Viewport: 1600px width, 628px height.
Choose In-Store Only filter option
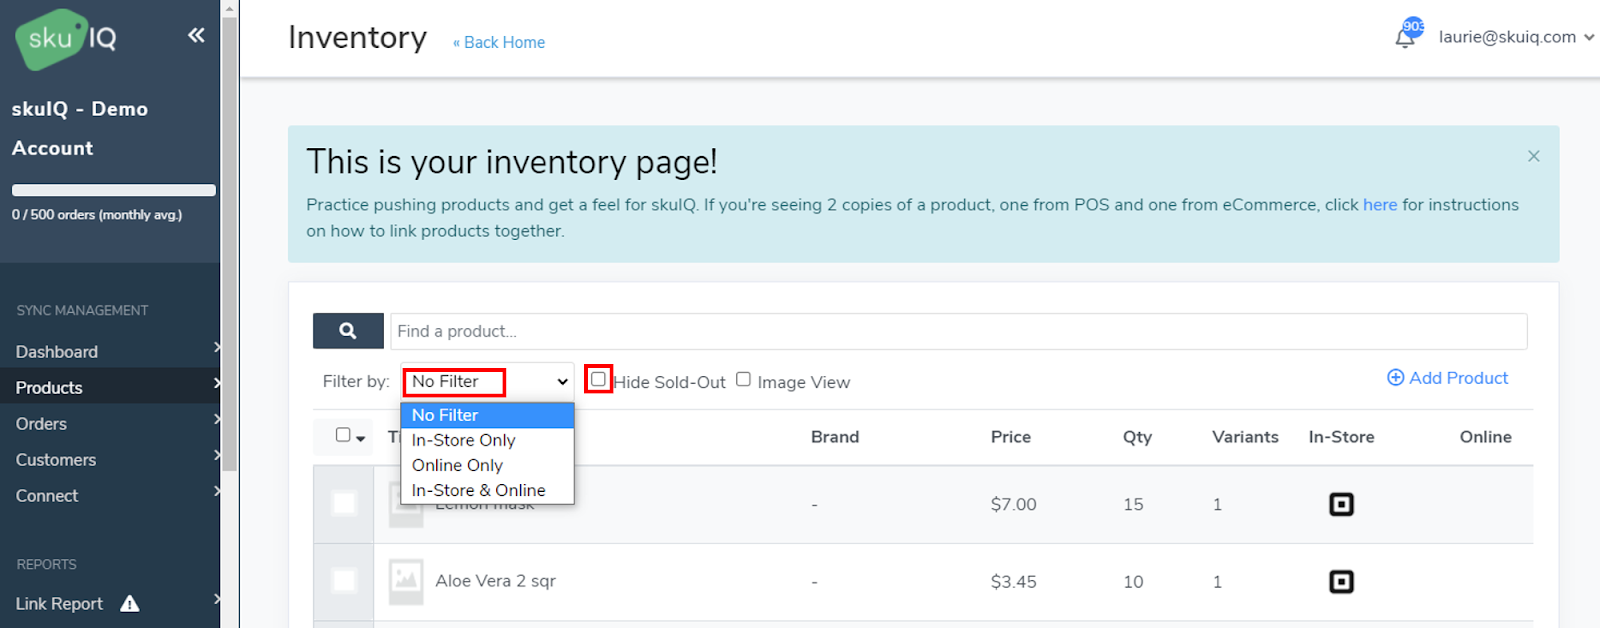[x=464, y=440]
